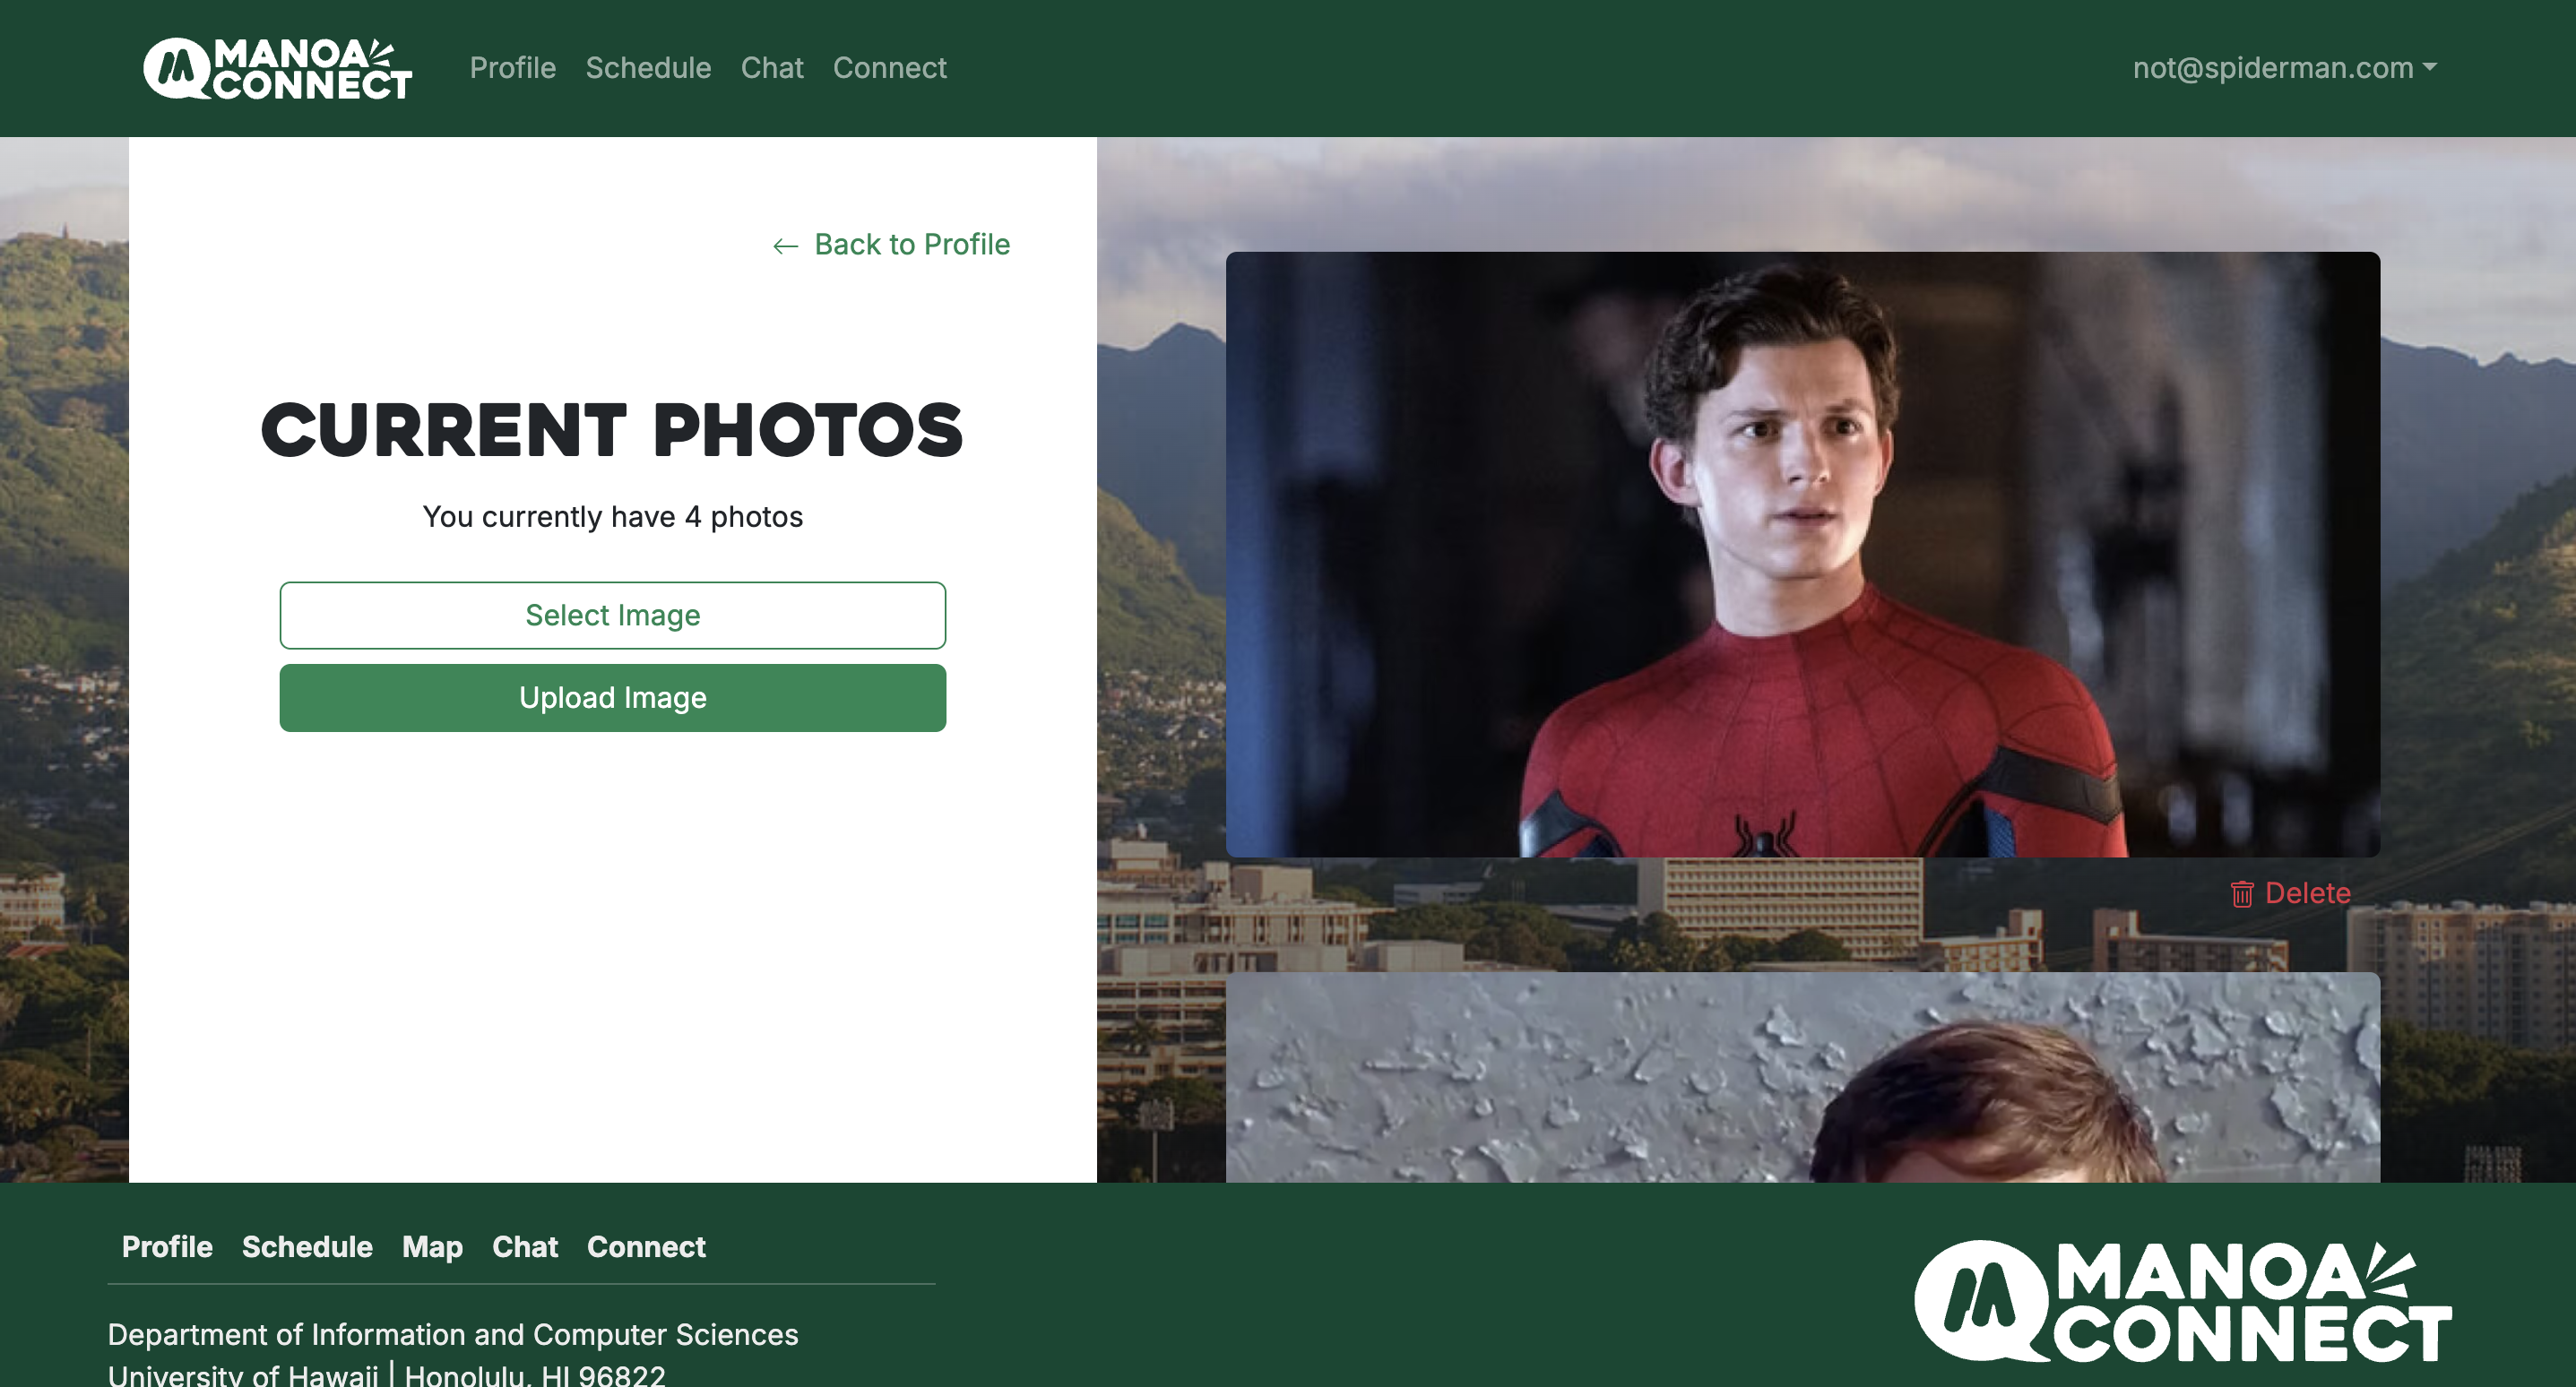This screenshot has width=2576, height=1387.
Task: Click the second partially visible photo
Action: pos(1802,1077)
